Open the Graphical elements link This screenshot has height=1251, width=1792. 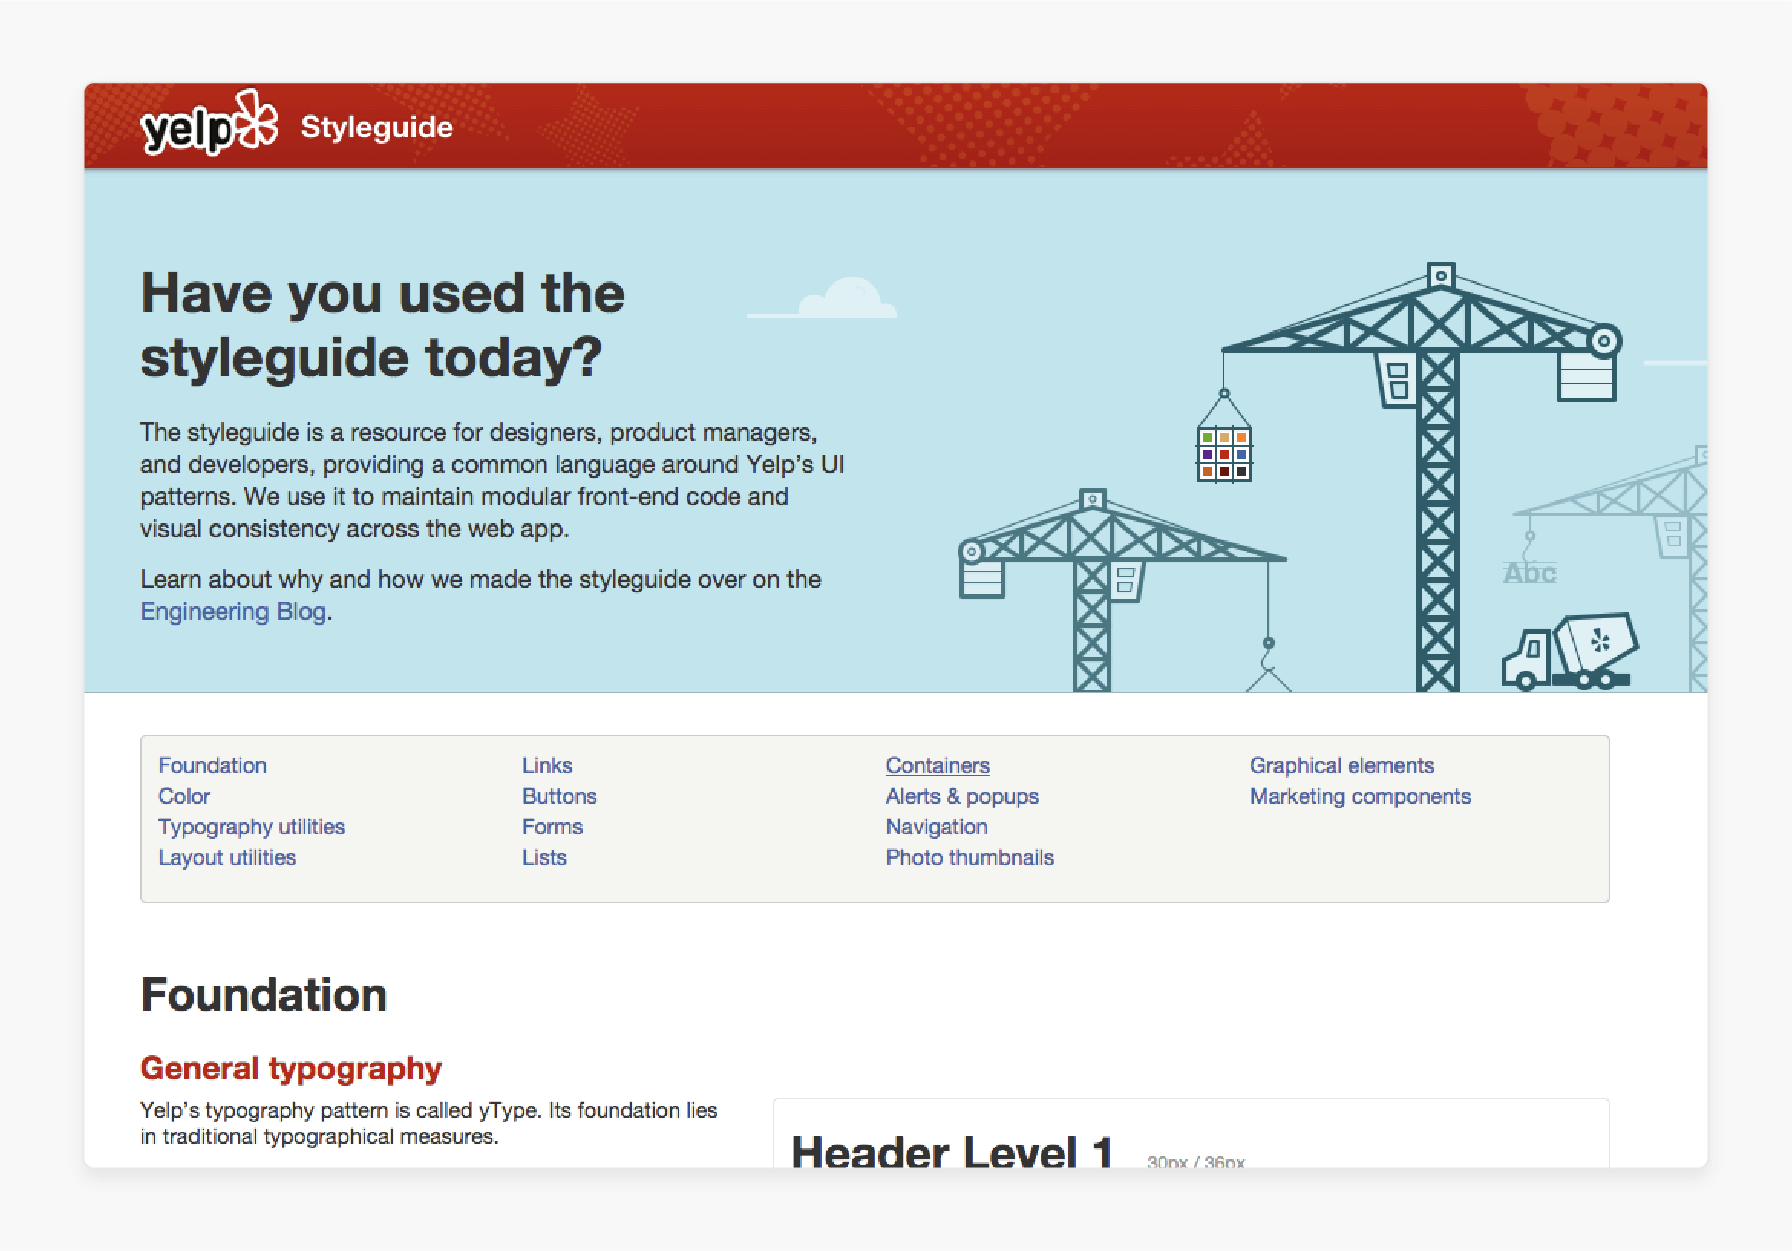[1342, 765]
